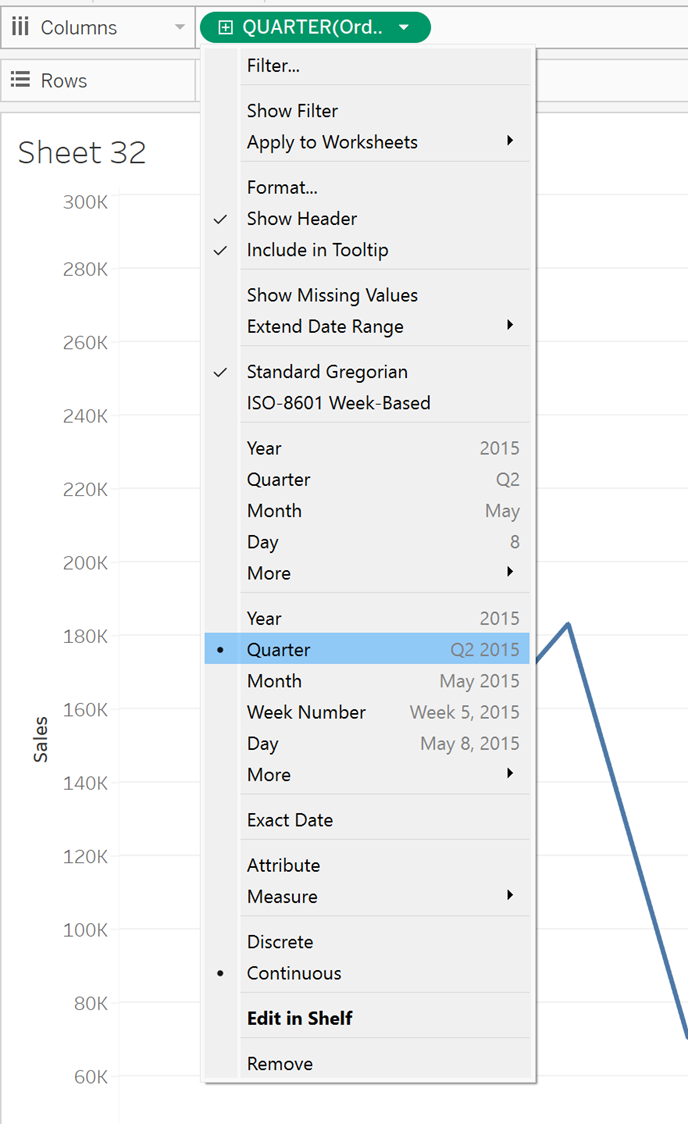
Task: Select Standard Gregorian calendar option
Action: click(x=327, y=372)
